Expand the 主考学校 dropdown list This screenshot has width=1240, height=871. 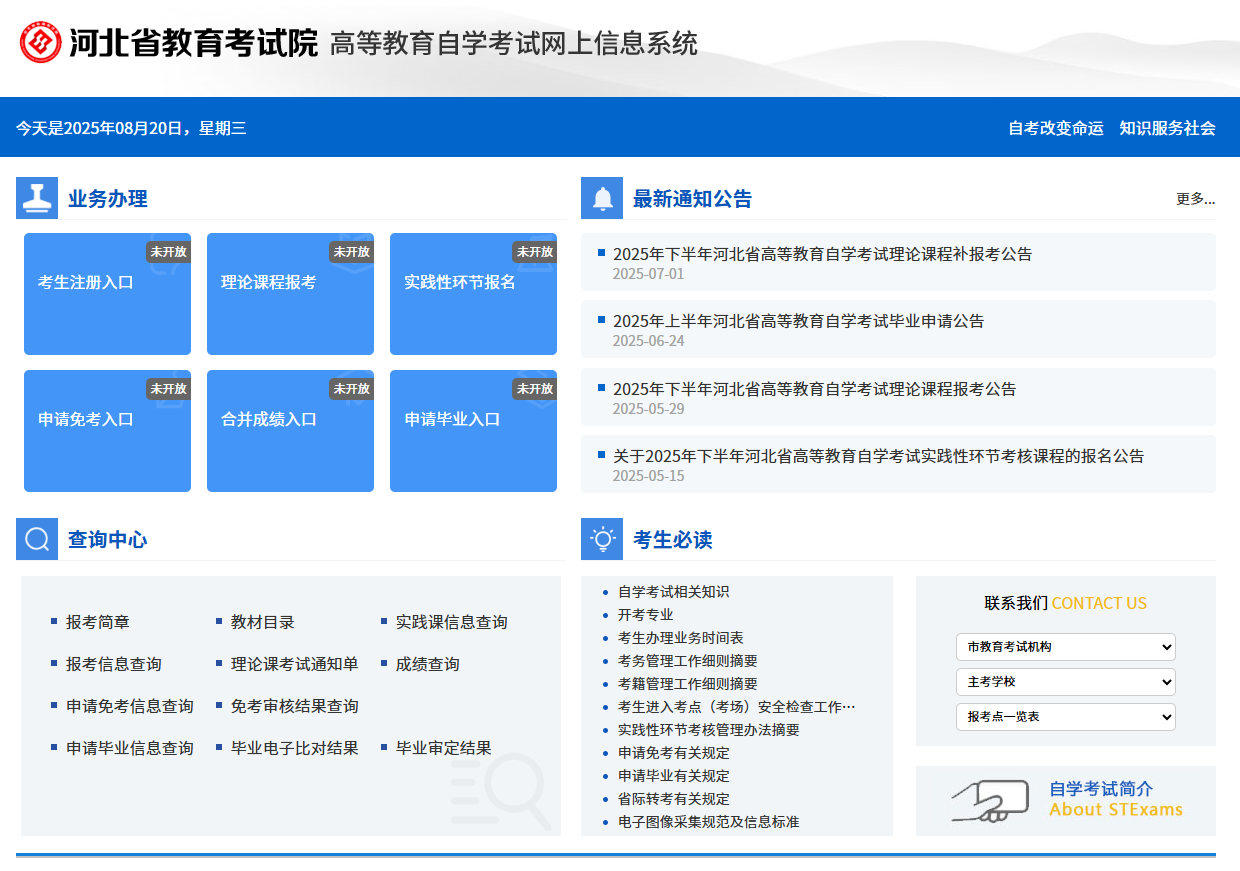(1065, 682)
